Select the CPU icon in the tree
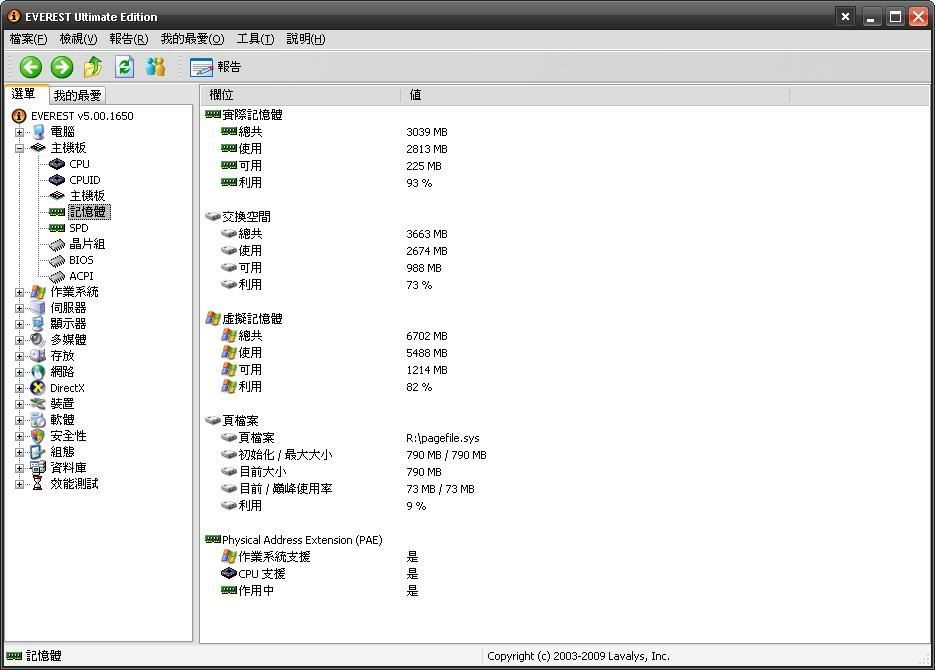 (x=57, y=164)
